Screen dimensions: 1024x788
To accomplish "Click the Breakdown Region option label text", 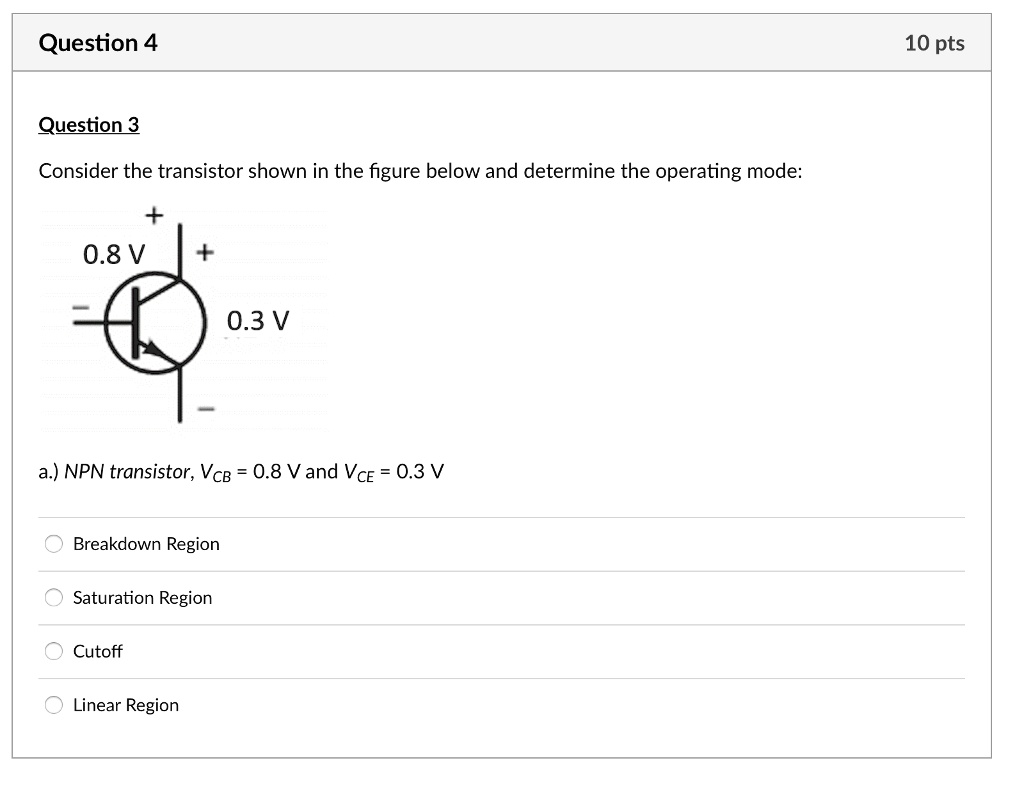I will (x=146, y=543).
